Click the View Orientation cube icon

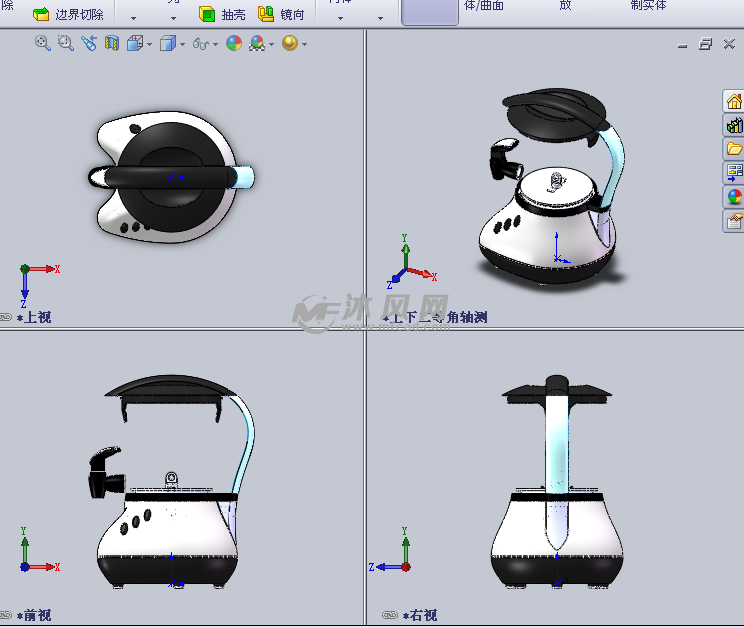point(135,44)
